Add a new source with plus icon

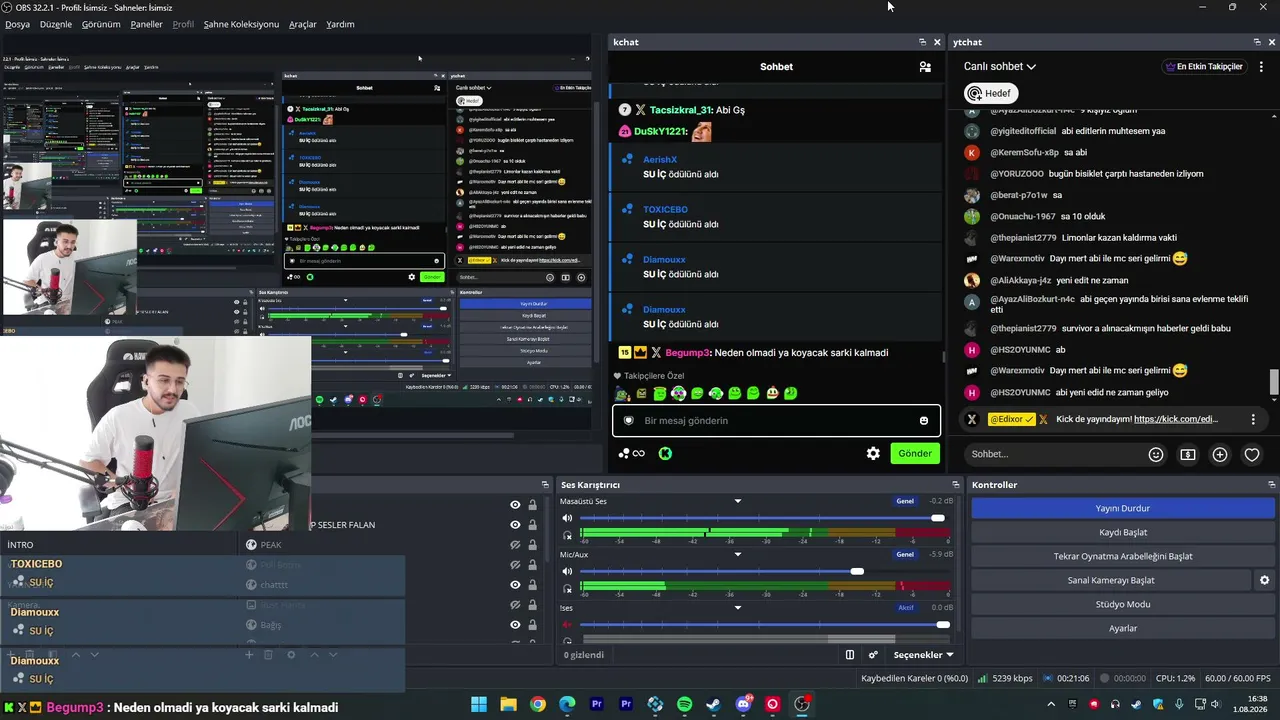[x=249, y=654]
